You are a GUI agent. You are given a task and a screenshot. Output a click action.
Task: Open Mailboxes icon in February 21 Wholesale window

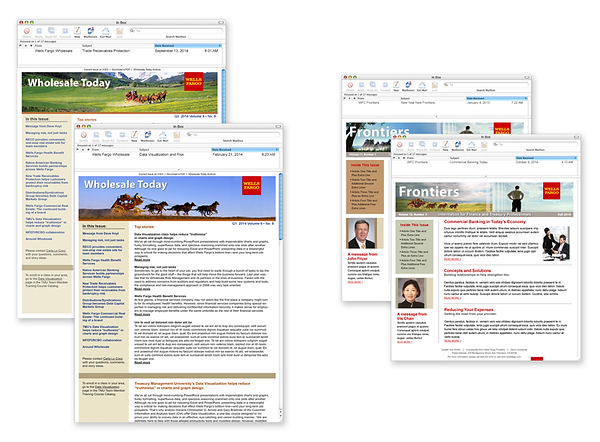pos(147,134)
